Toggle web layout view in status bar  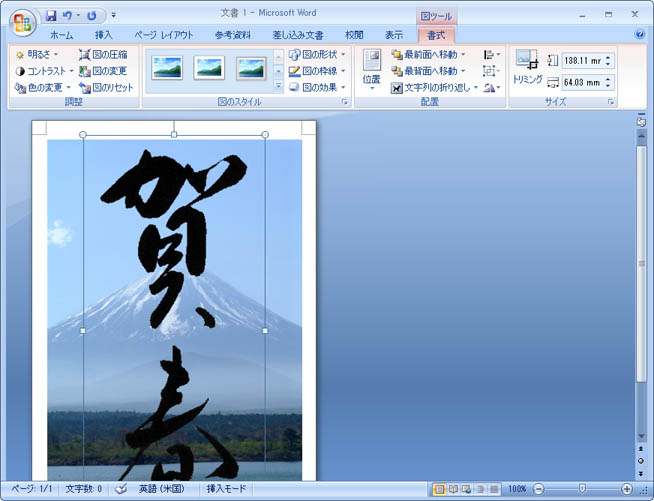466,489
